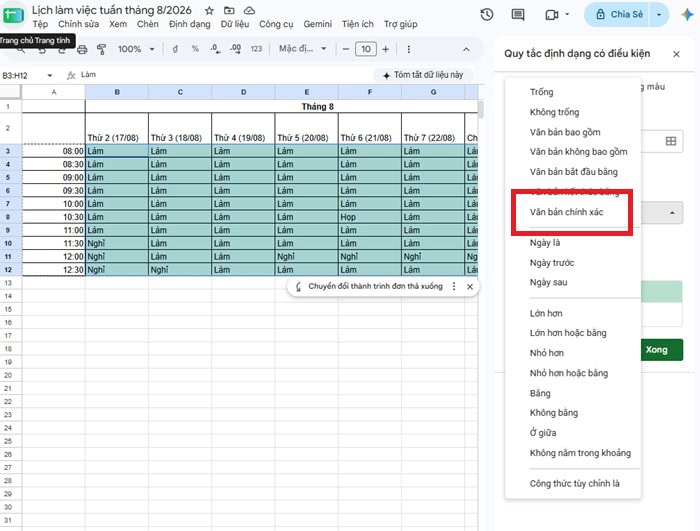The height and width of the screenshot is (531, 700).
Task: Click the print icon in toolbar
Action: point(82,49)
